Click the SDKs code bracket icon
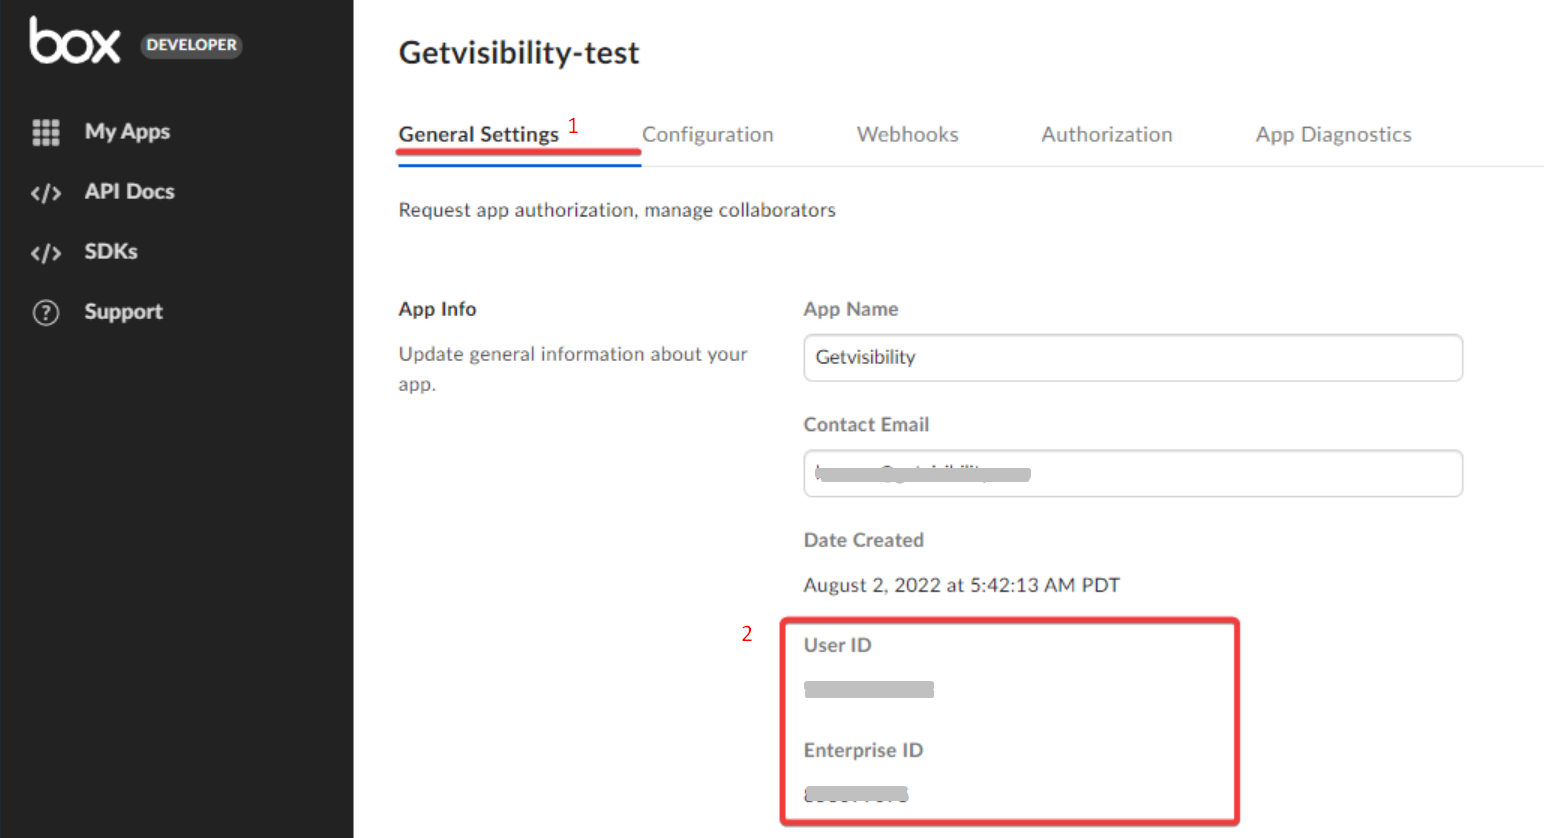This screenshot has width=1544, height=838. click(46, 253)
